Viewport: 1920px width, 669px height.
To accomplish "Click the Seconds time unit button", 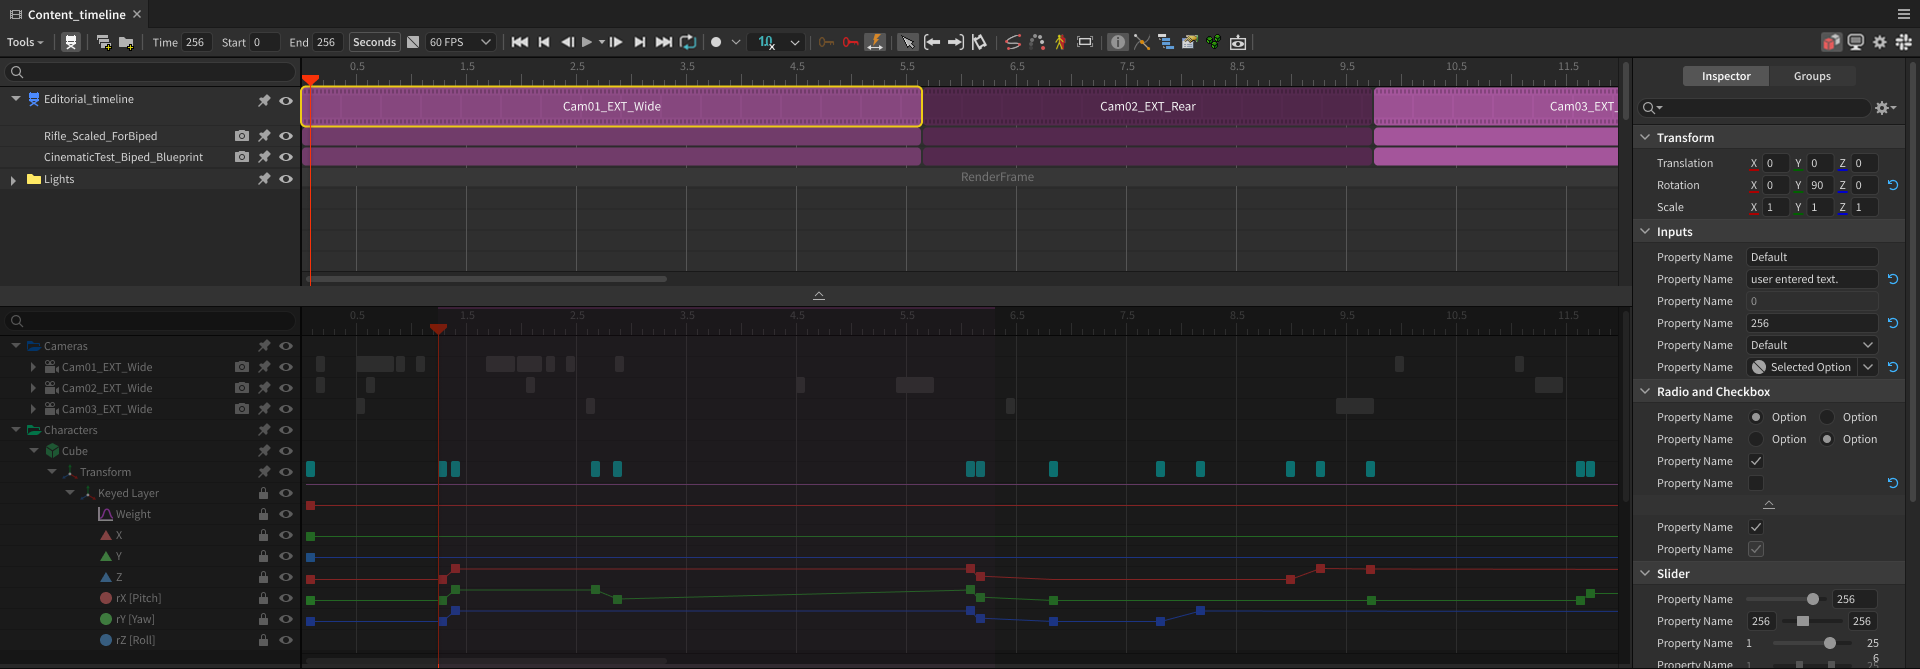I will click(375, 42).
